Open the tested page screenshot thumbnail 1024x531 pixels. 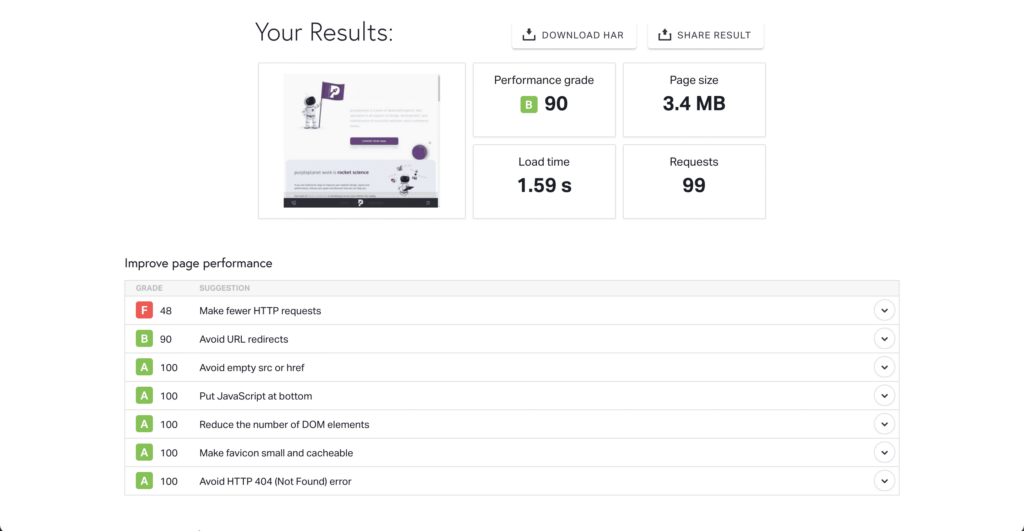coord(361,141)
